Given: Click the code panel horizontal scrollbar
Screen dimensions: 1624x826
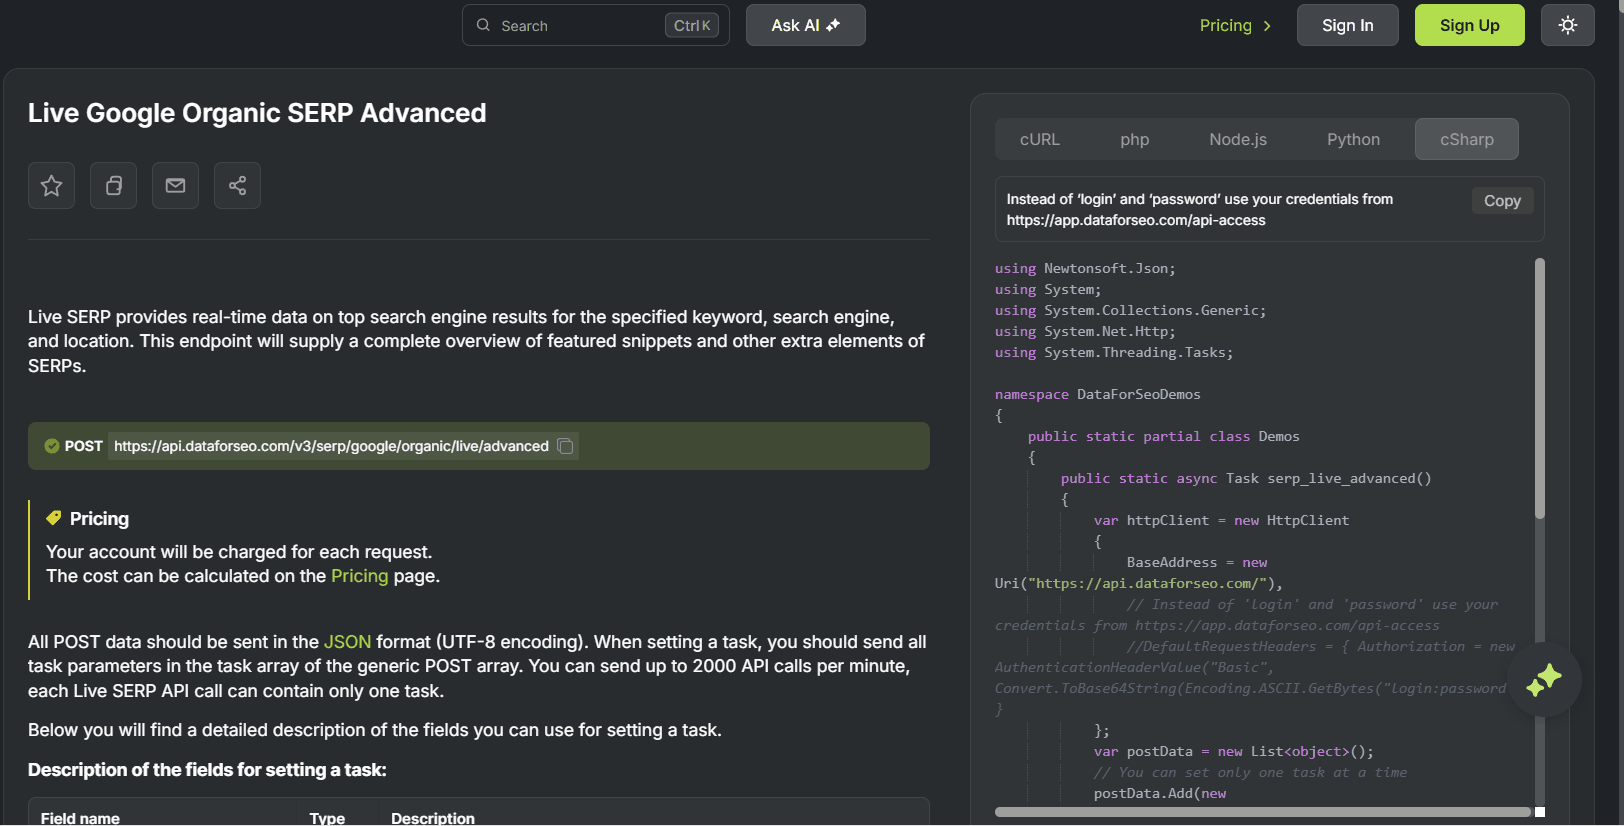Looking at the screenshot, I should 1262,812.
